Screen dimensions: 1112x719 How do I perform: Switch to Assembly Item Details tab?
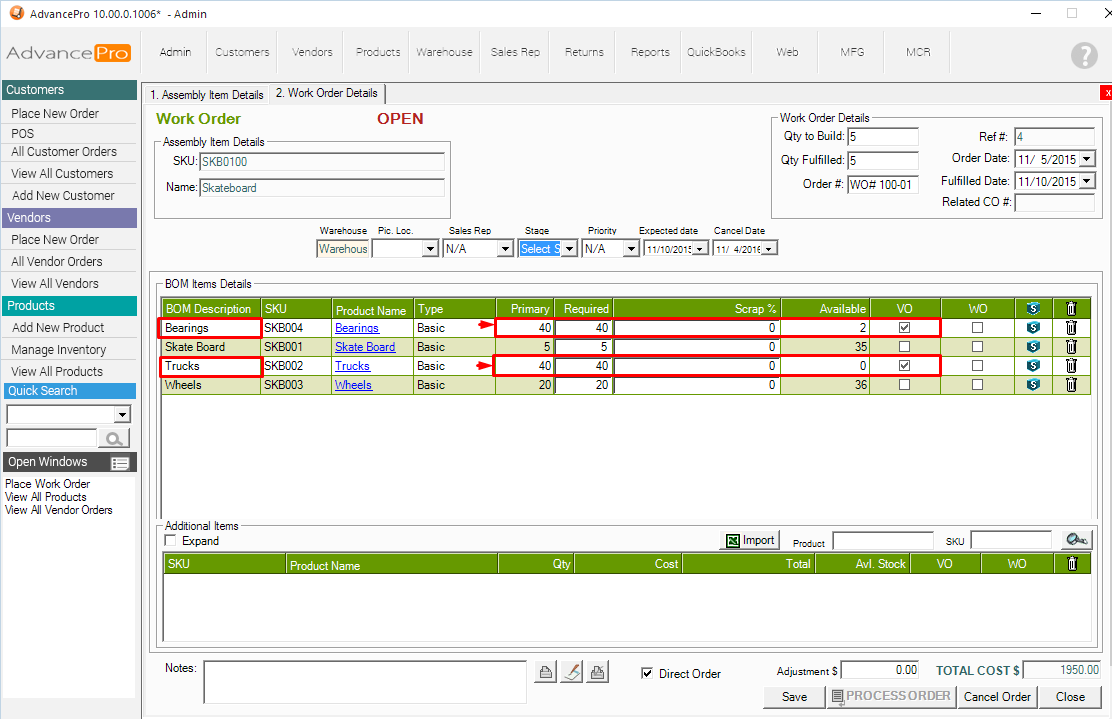pyautogui.click(x=206, y=95)
